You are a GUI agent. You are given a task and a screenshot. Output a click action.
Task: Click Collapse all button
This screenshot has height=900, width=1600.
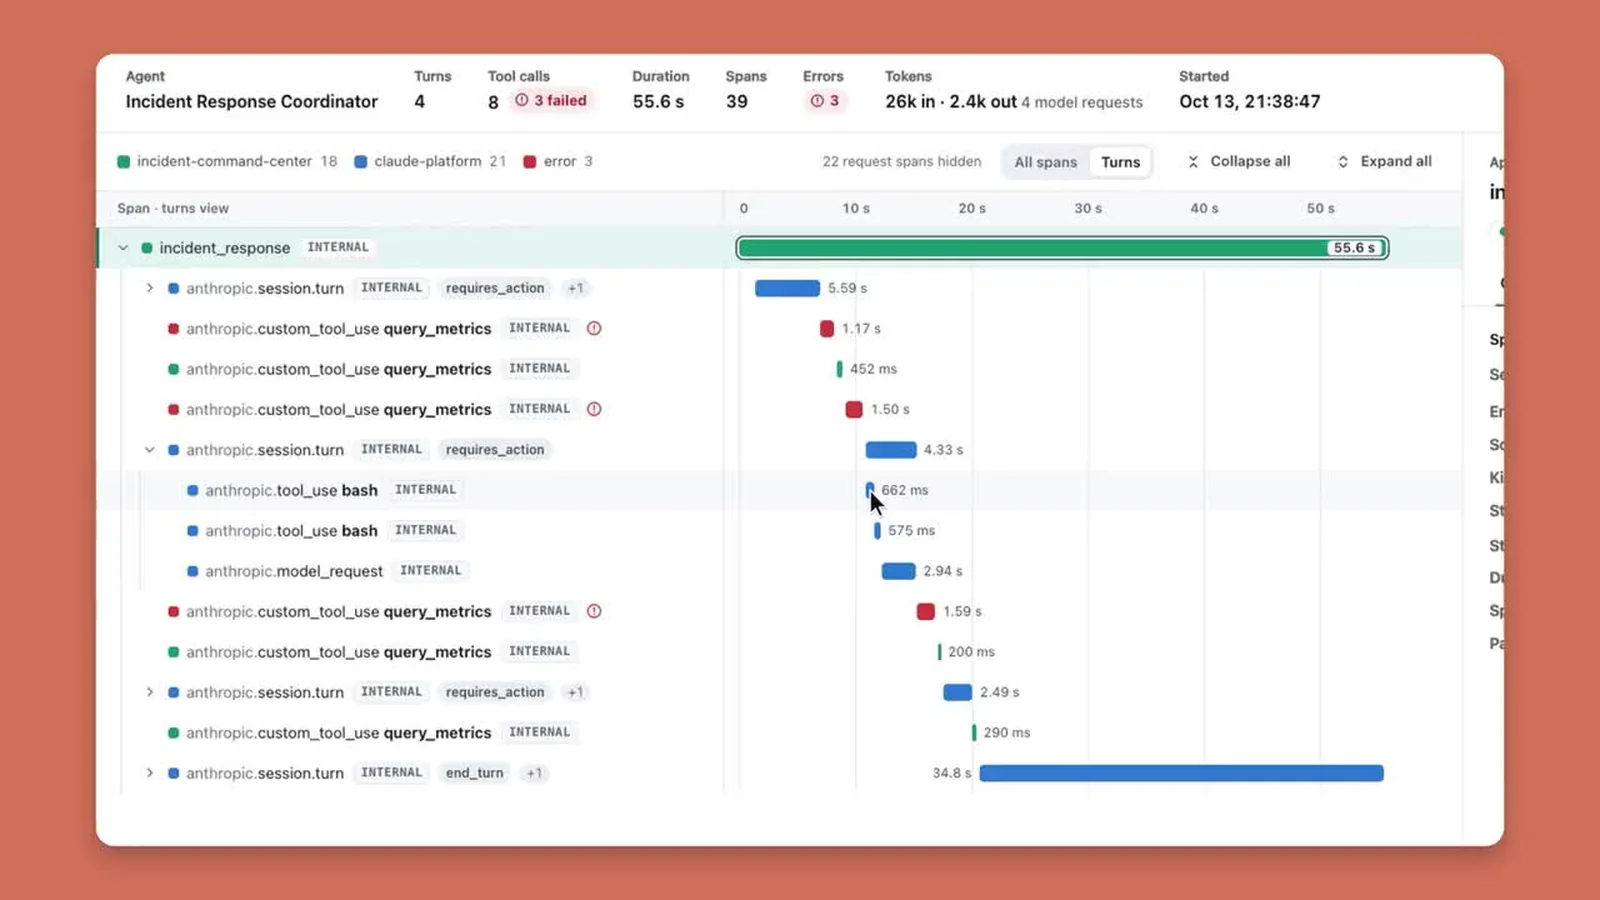pos(1239,161)
